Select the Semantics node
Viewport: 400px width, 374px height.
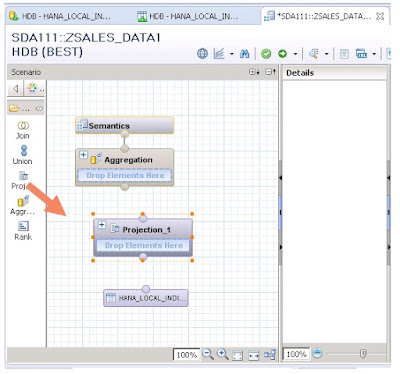coord(125,126)
